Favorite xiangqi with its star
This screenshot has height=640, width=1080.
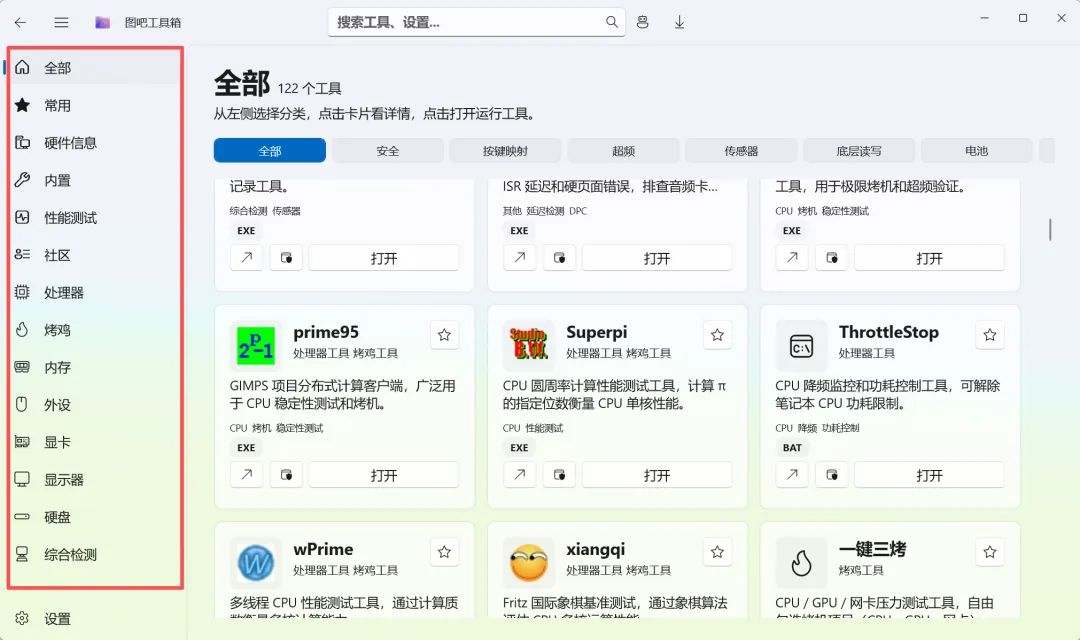pyautogui.click(x=717, y=552)
